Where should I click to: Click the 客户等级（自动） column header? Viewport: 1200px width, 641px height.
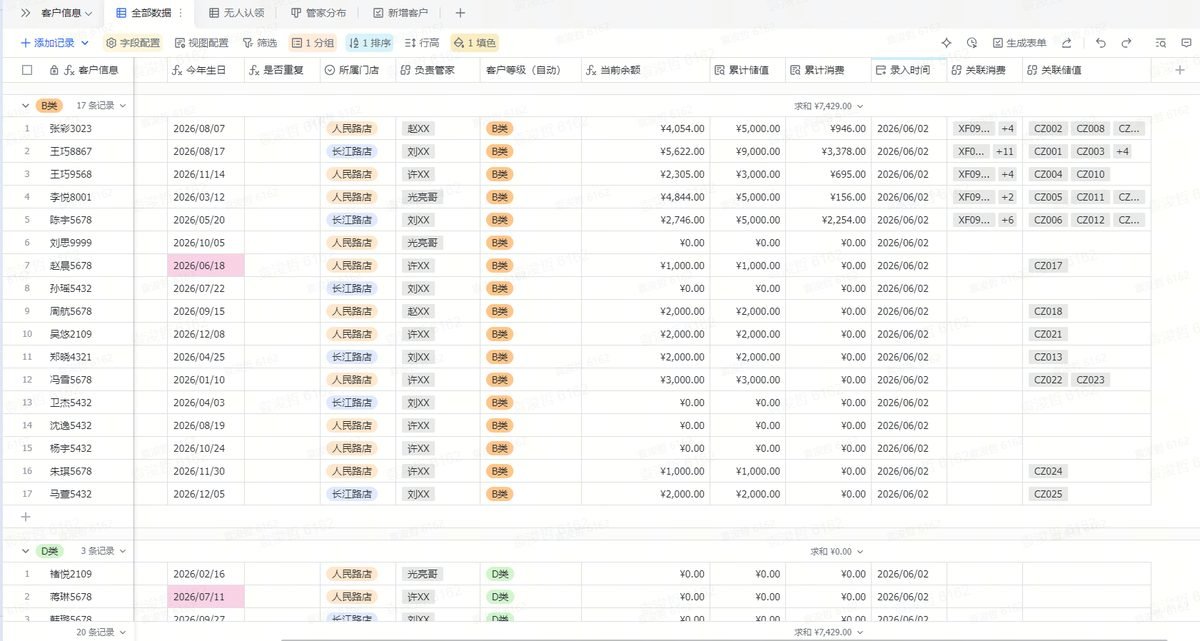[x=531, y=70]
